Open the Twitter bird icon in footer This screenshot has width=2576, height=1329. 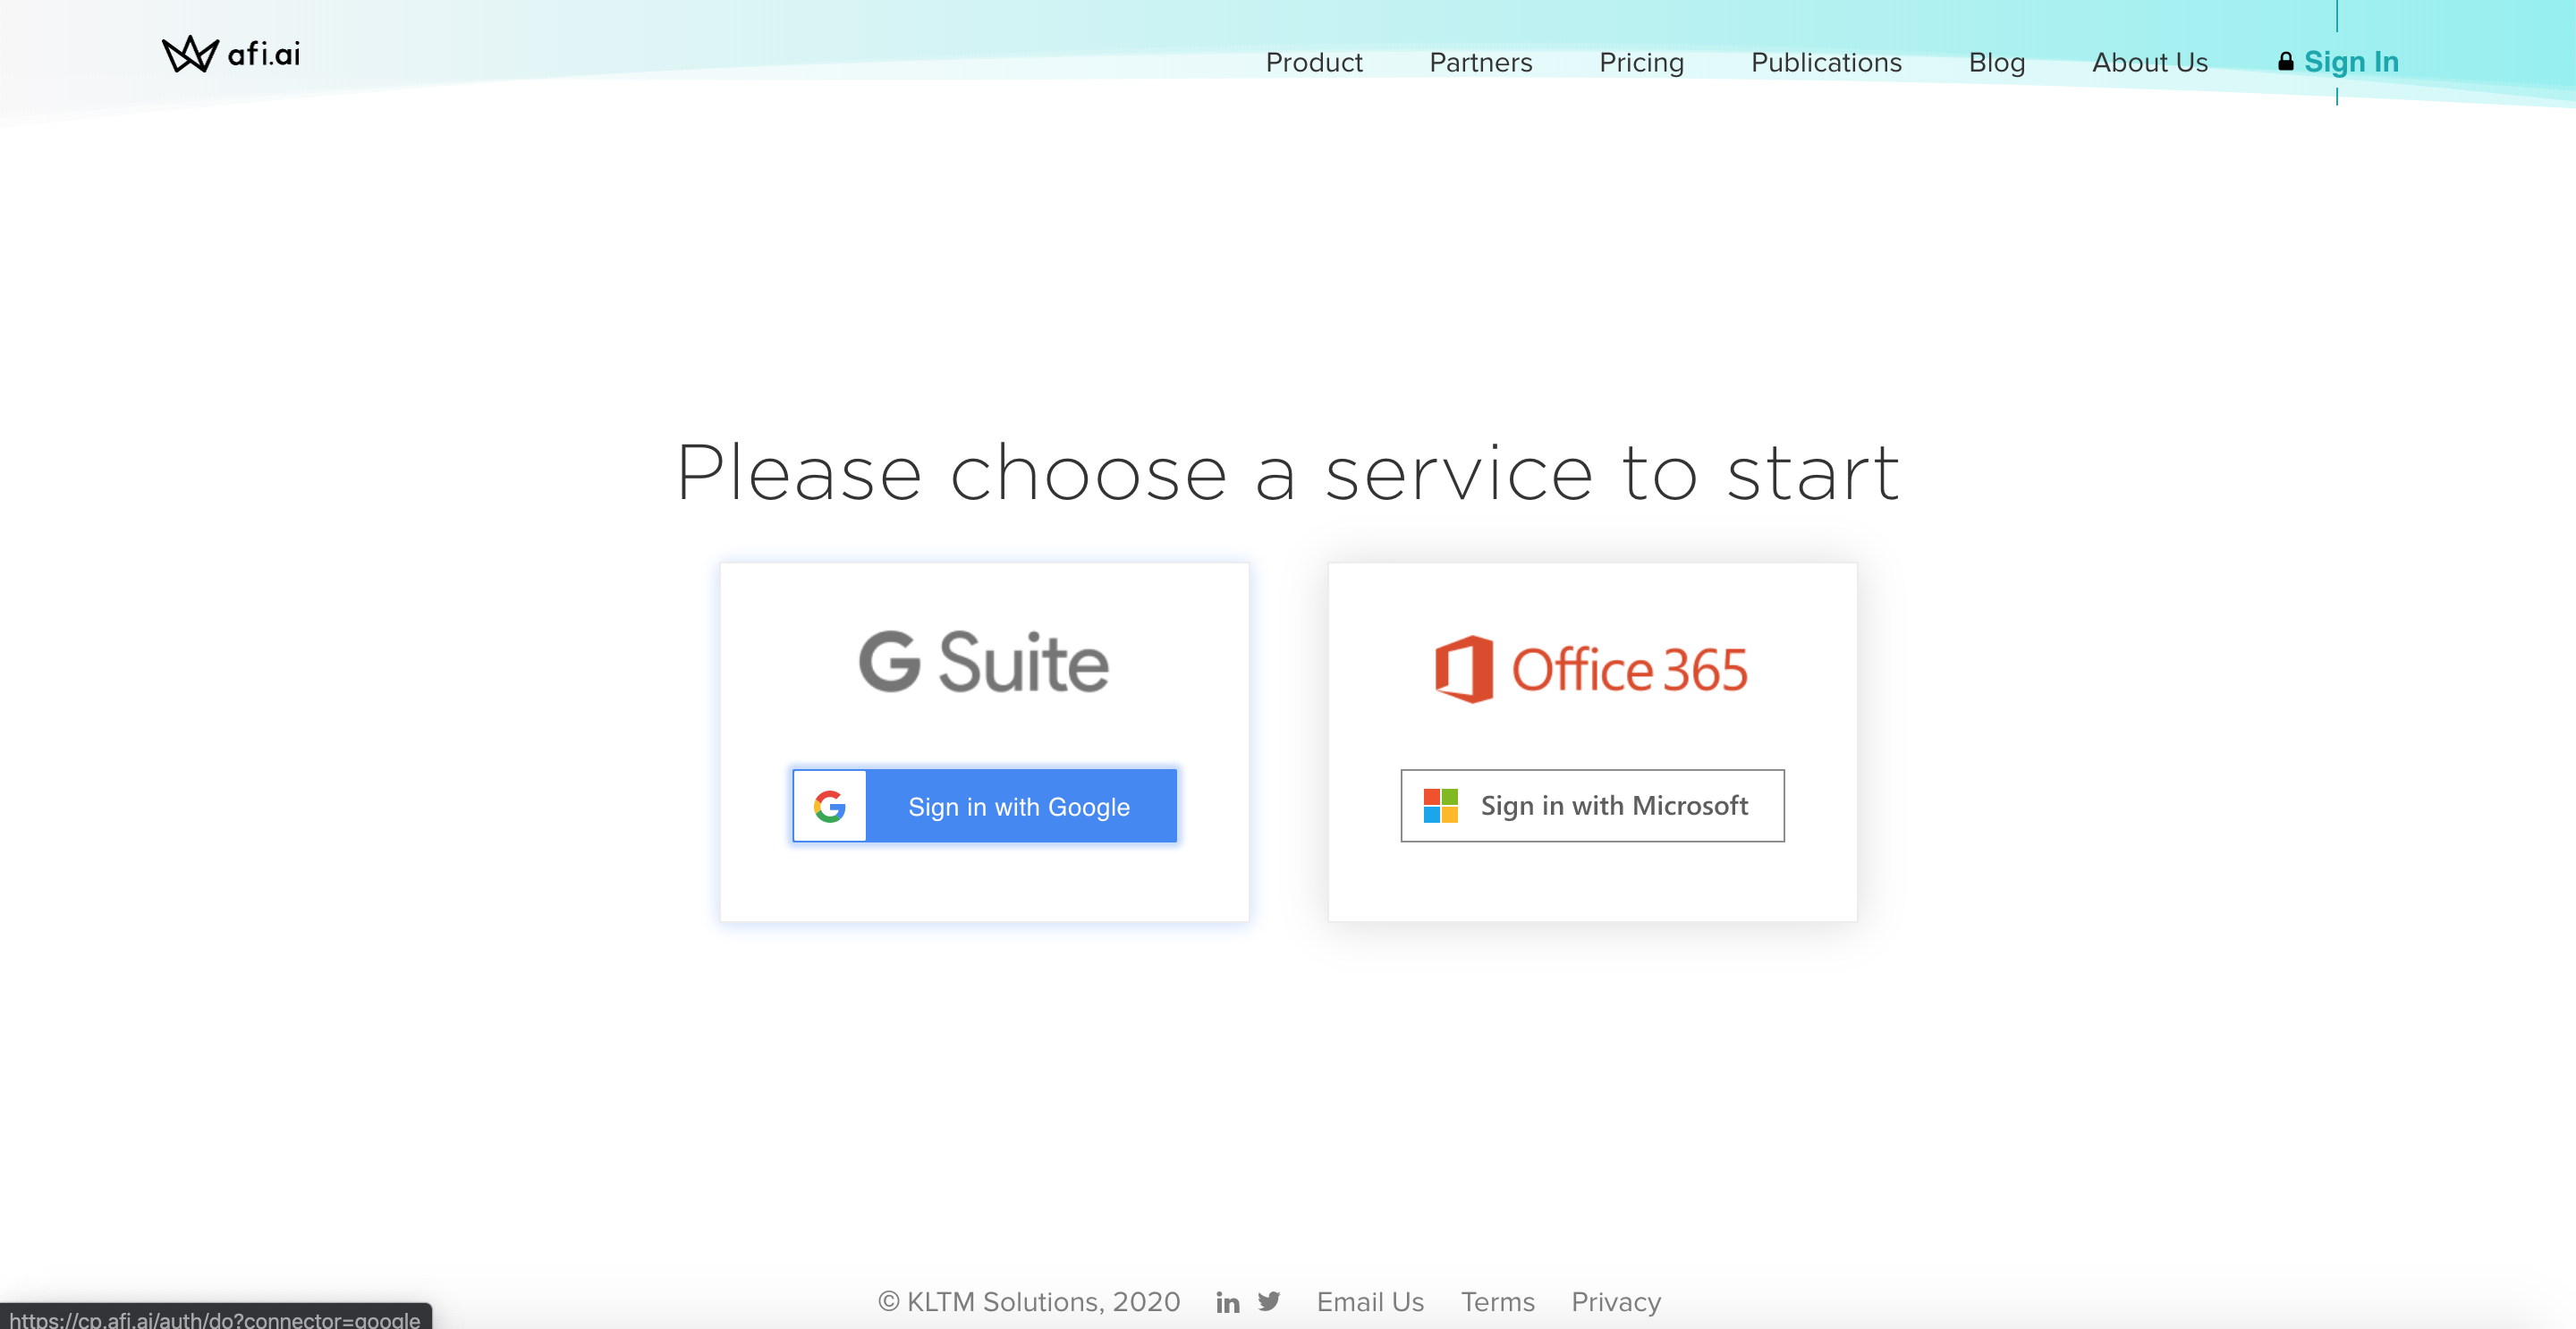pos(1269,1301)
